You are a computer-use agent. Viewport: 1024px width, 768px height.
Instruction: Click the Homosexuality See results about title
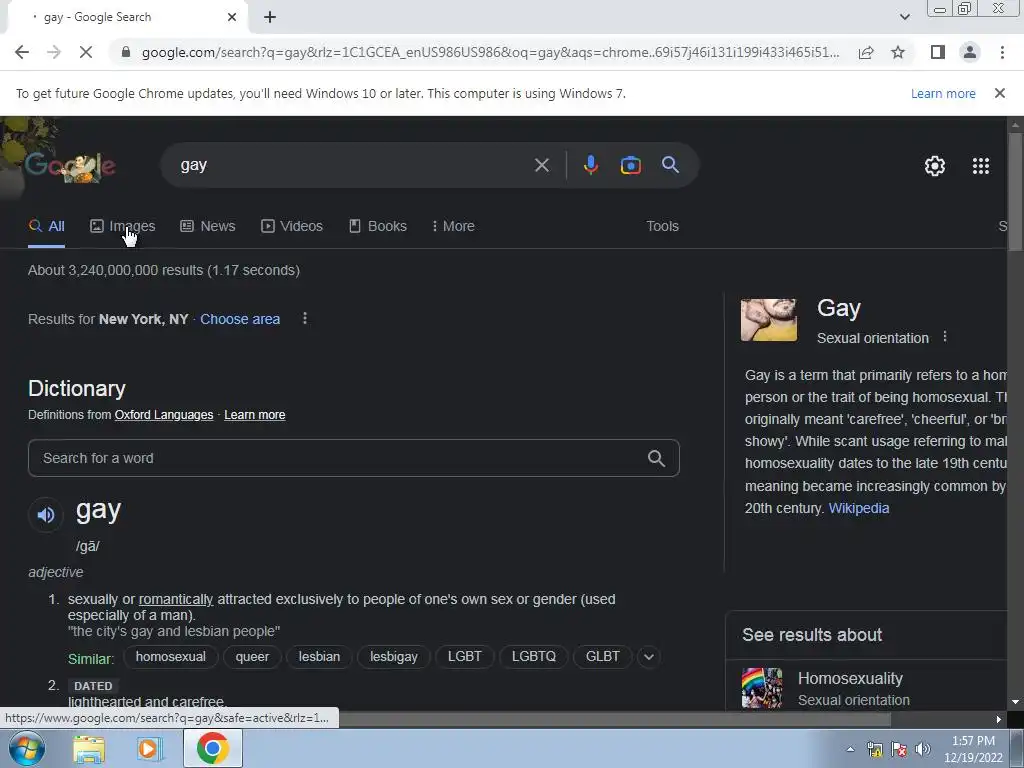click(x=850, y=679)
